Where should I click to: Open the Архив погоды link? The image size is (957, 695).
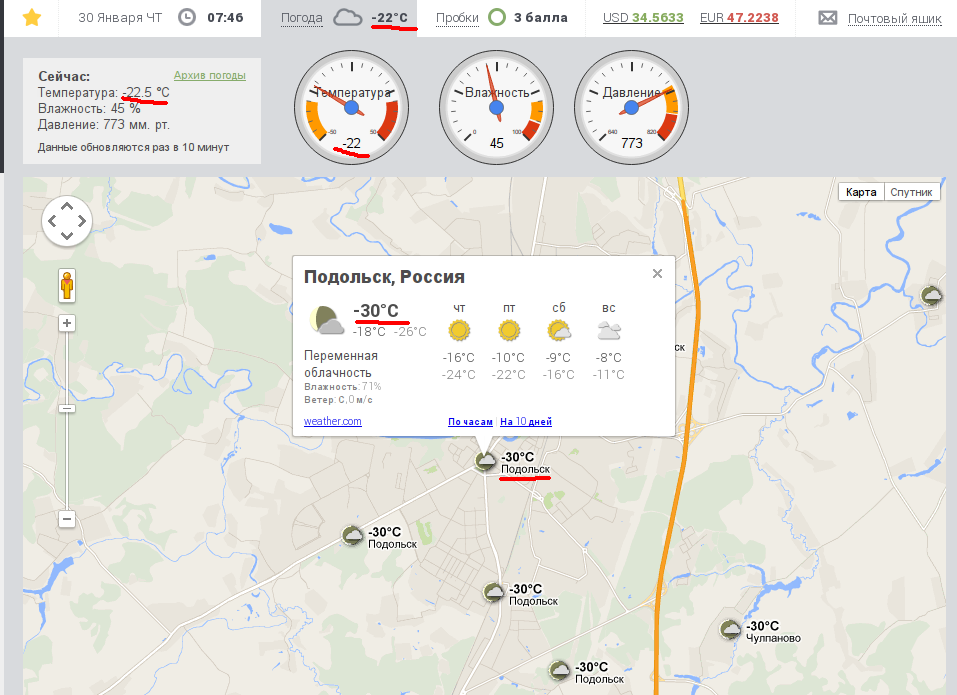[x=209, y=75]
